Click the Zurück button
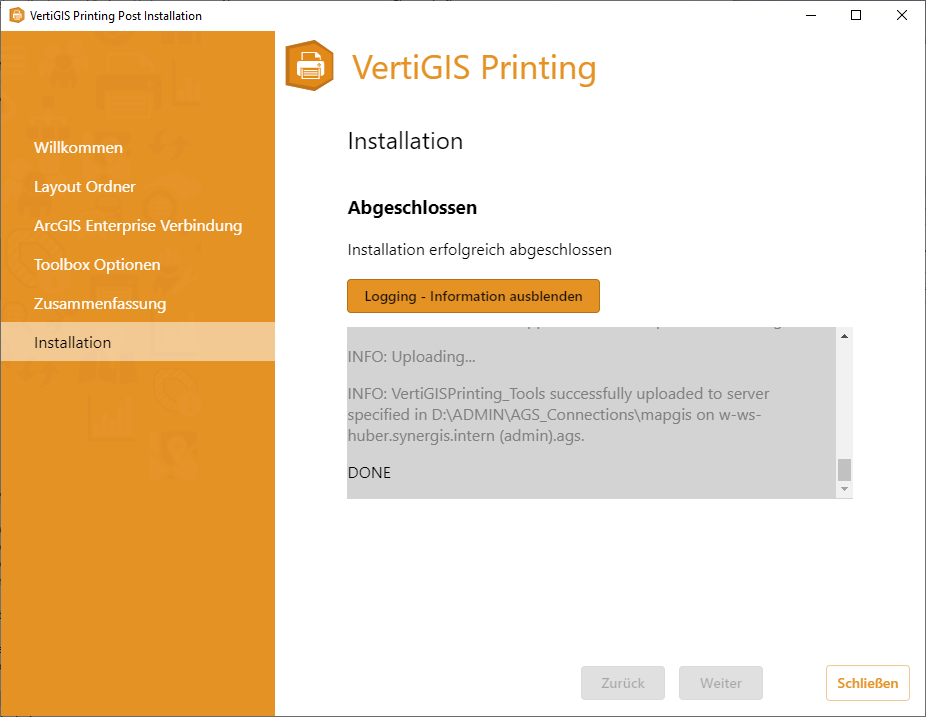 [622, 683]
